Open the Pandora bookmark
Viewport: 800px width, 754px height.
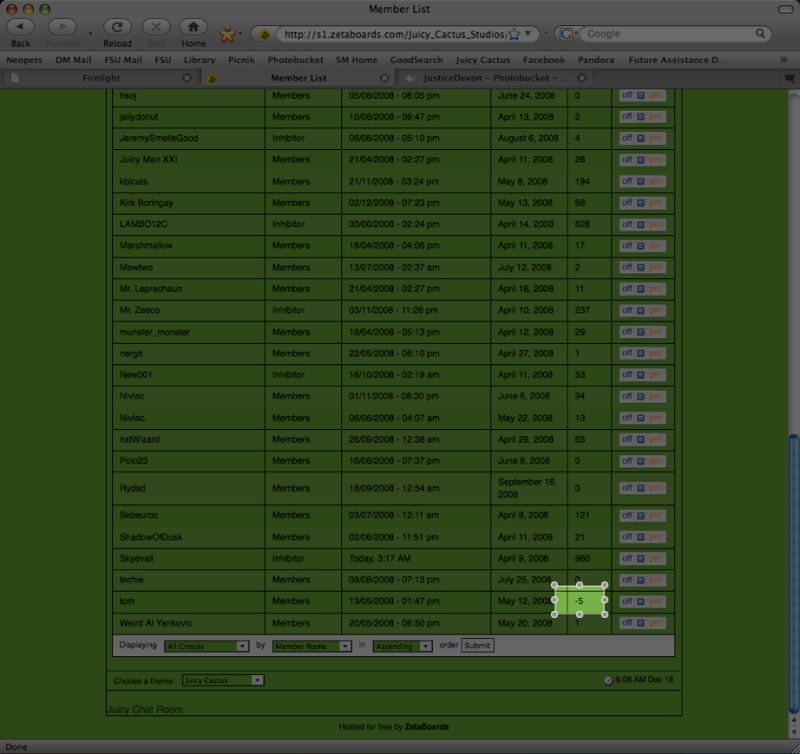(x=597, y=60)
